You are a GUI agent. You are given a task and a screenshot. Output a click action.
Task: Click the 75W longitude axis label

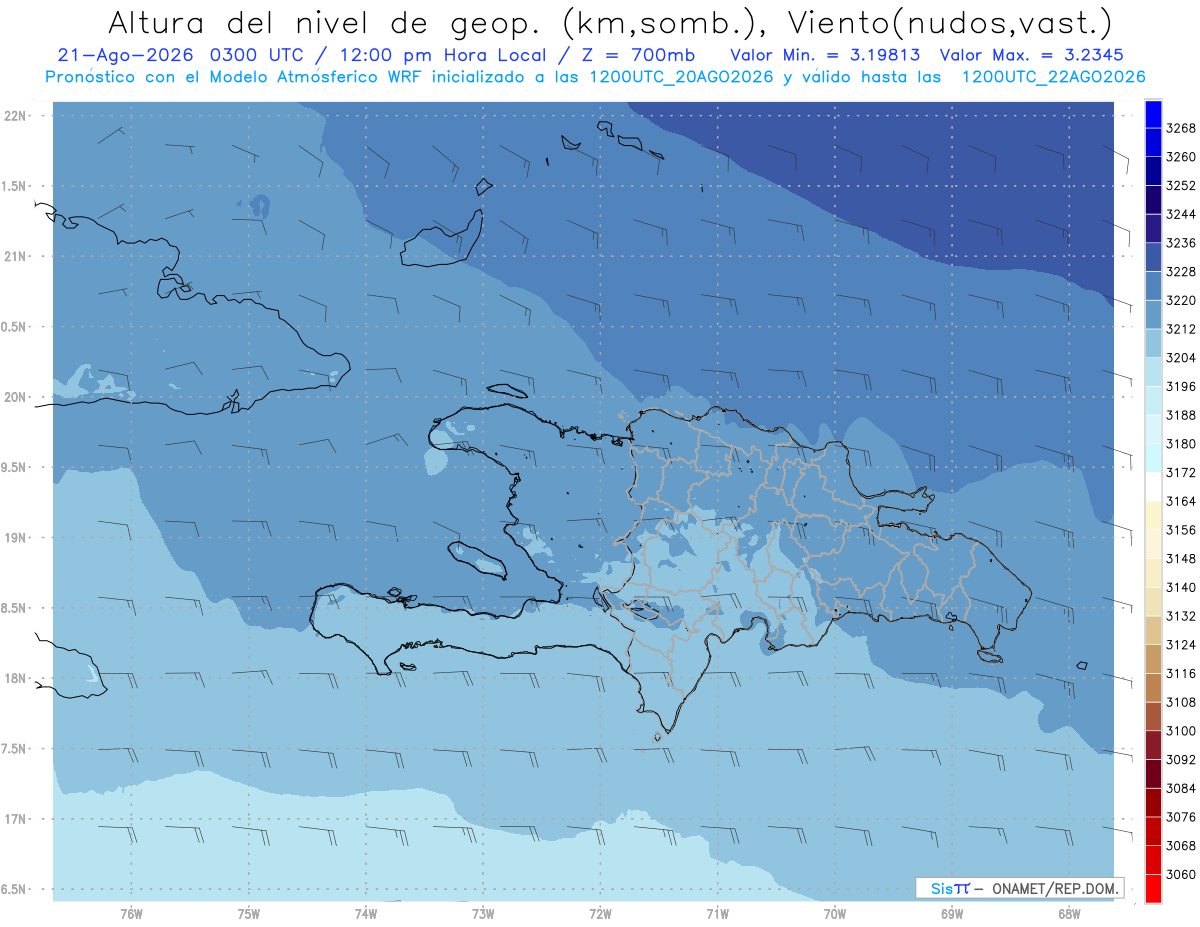[x=249, y=912]
